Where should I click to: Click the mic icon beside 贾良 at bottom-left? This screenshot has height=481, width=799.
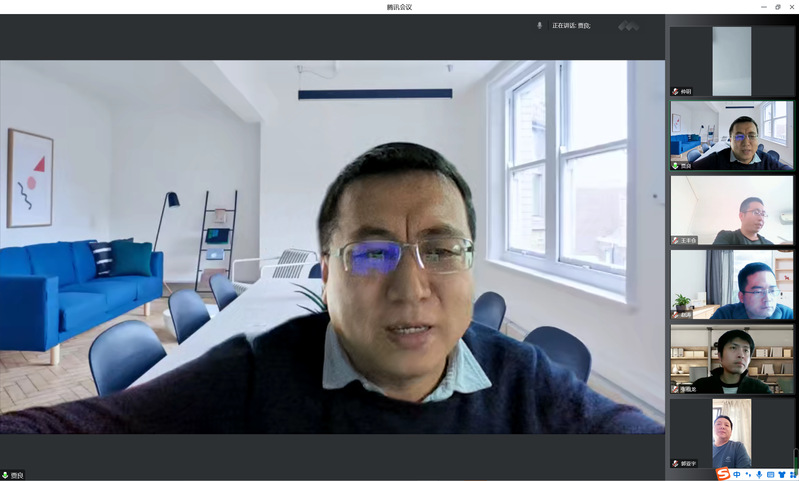coord(5,475)
